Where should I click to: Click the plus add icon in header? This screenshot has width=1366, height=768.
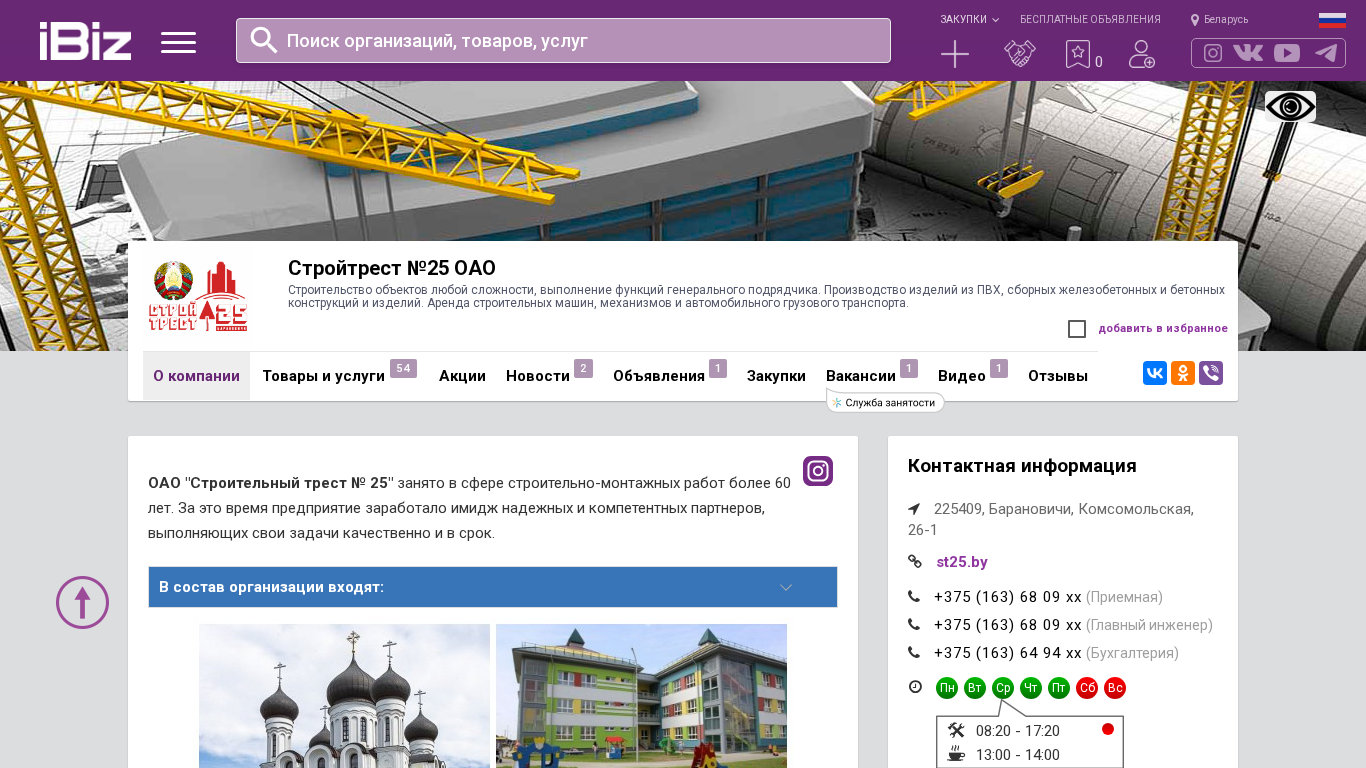point(955,54)
